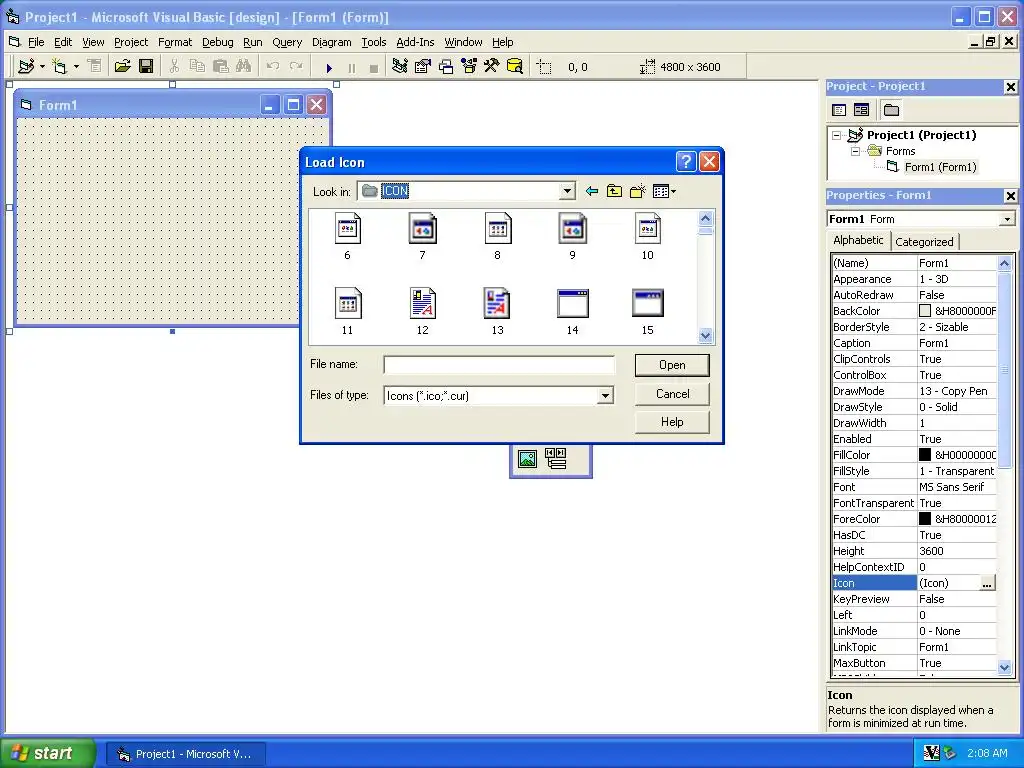Click Project1 Microsoft Visual Basic taskbar button
The width and height of the screenshot is (1024, 768).
point(185,754)
